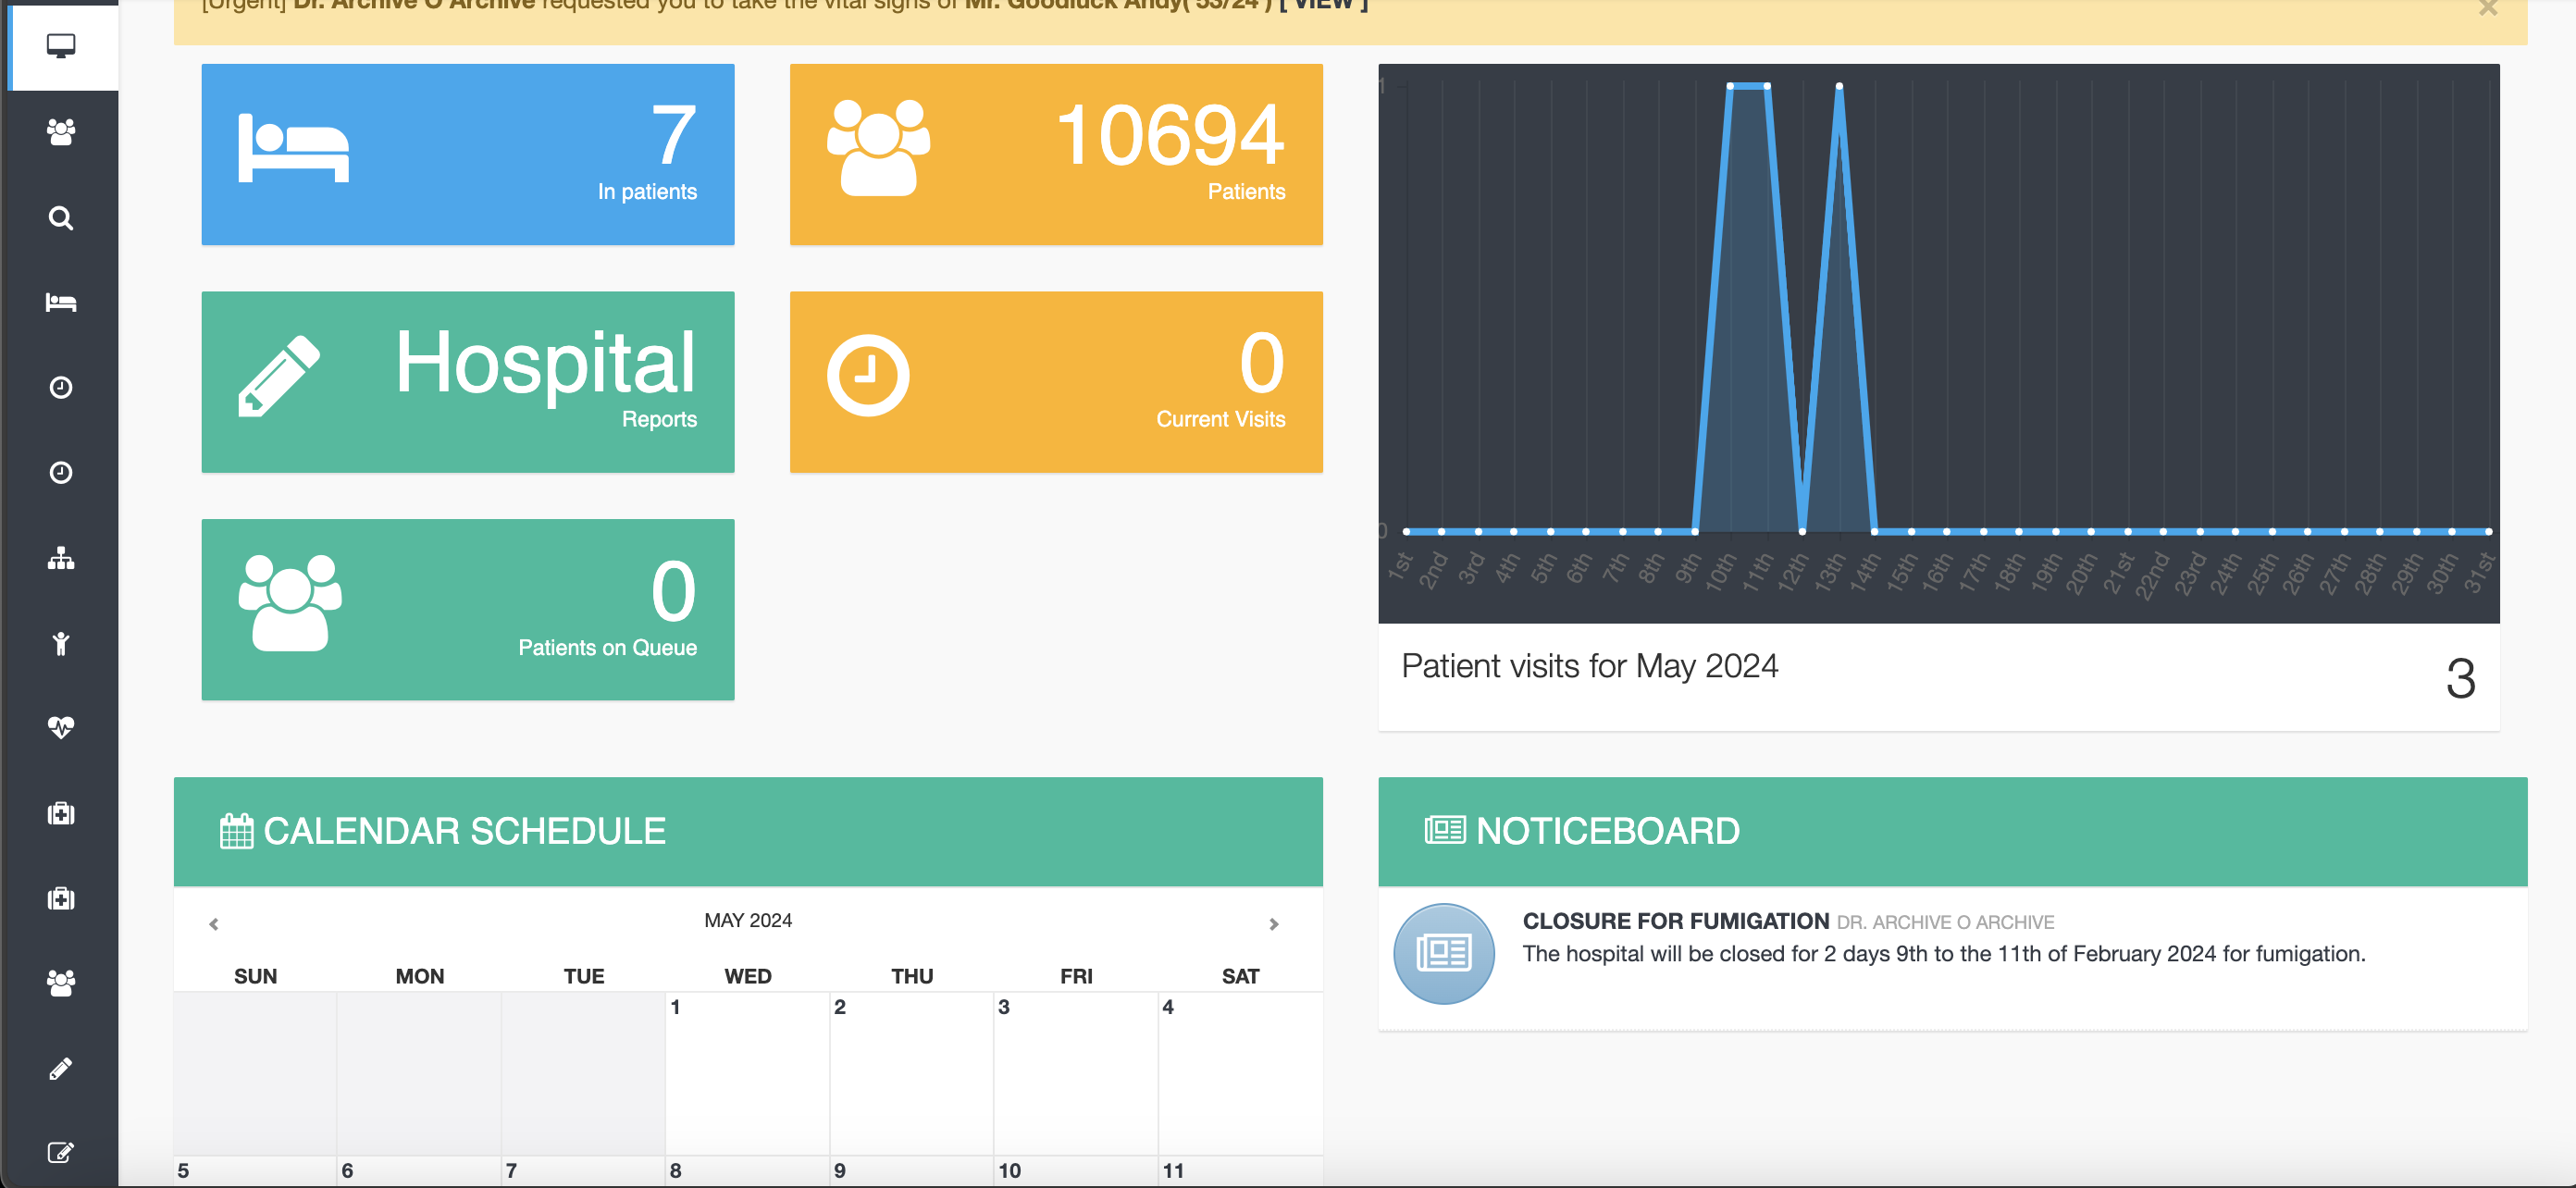Open the magnifier search sidebar icon

(x=61, y=218)
